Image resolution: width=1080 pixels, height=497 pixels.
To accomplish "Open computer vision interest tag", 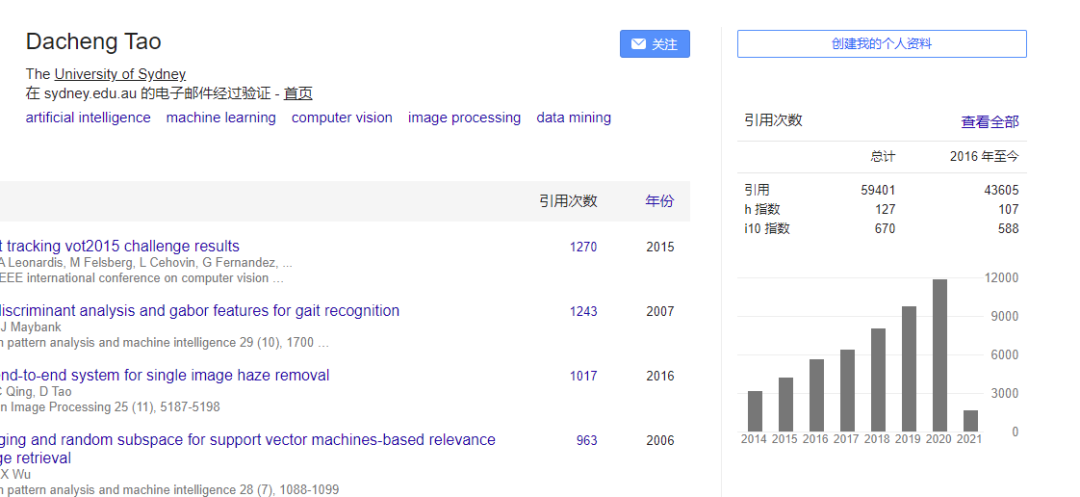I will pos(342,118).
